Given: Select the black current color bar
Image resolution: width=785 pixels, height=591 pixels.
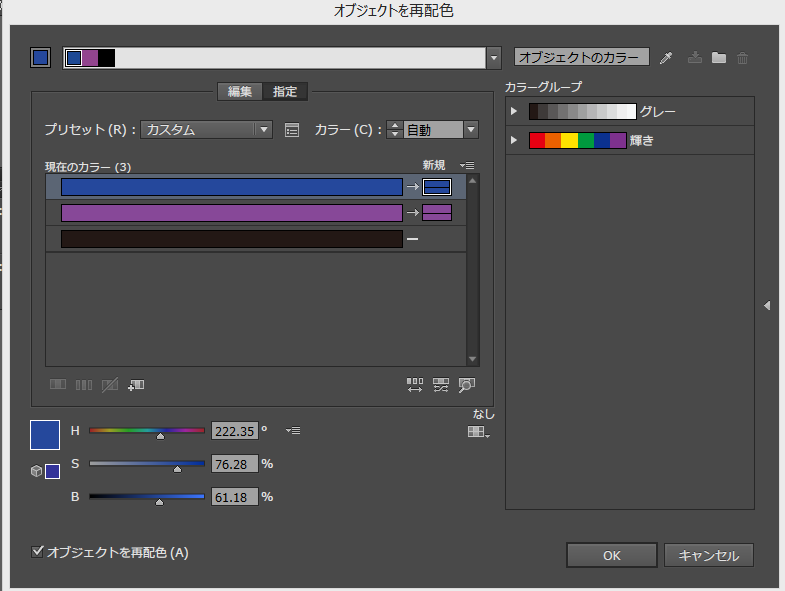Looking at the screenshot, I should point(232,239).
